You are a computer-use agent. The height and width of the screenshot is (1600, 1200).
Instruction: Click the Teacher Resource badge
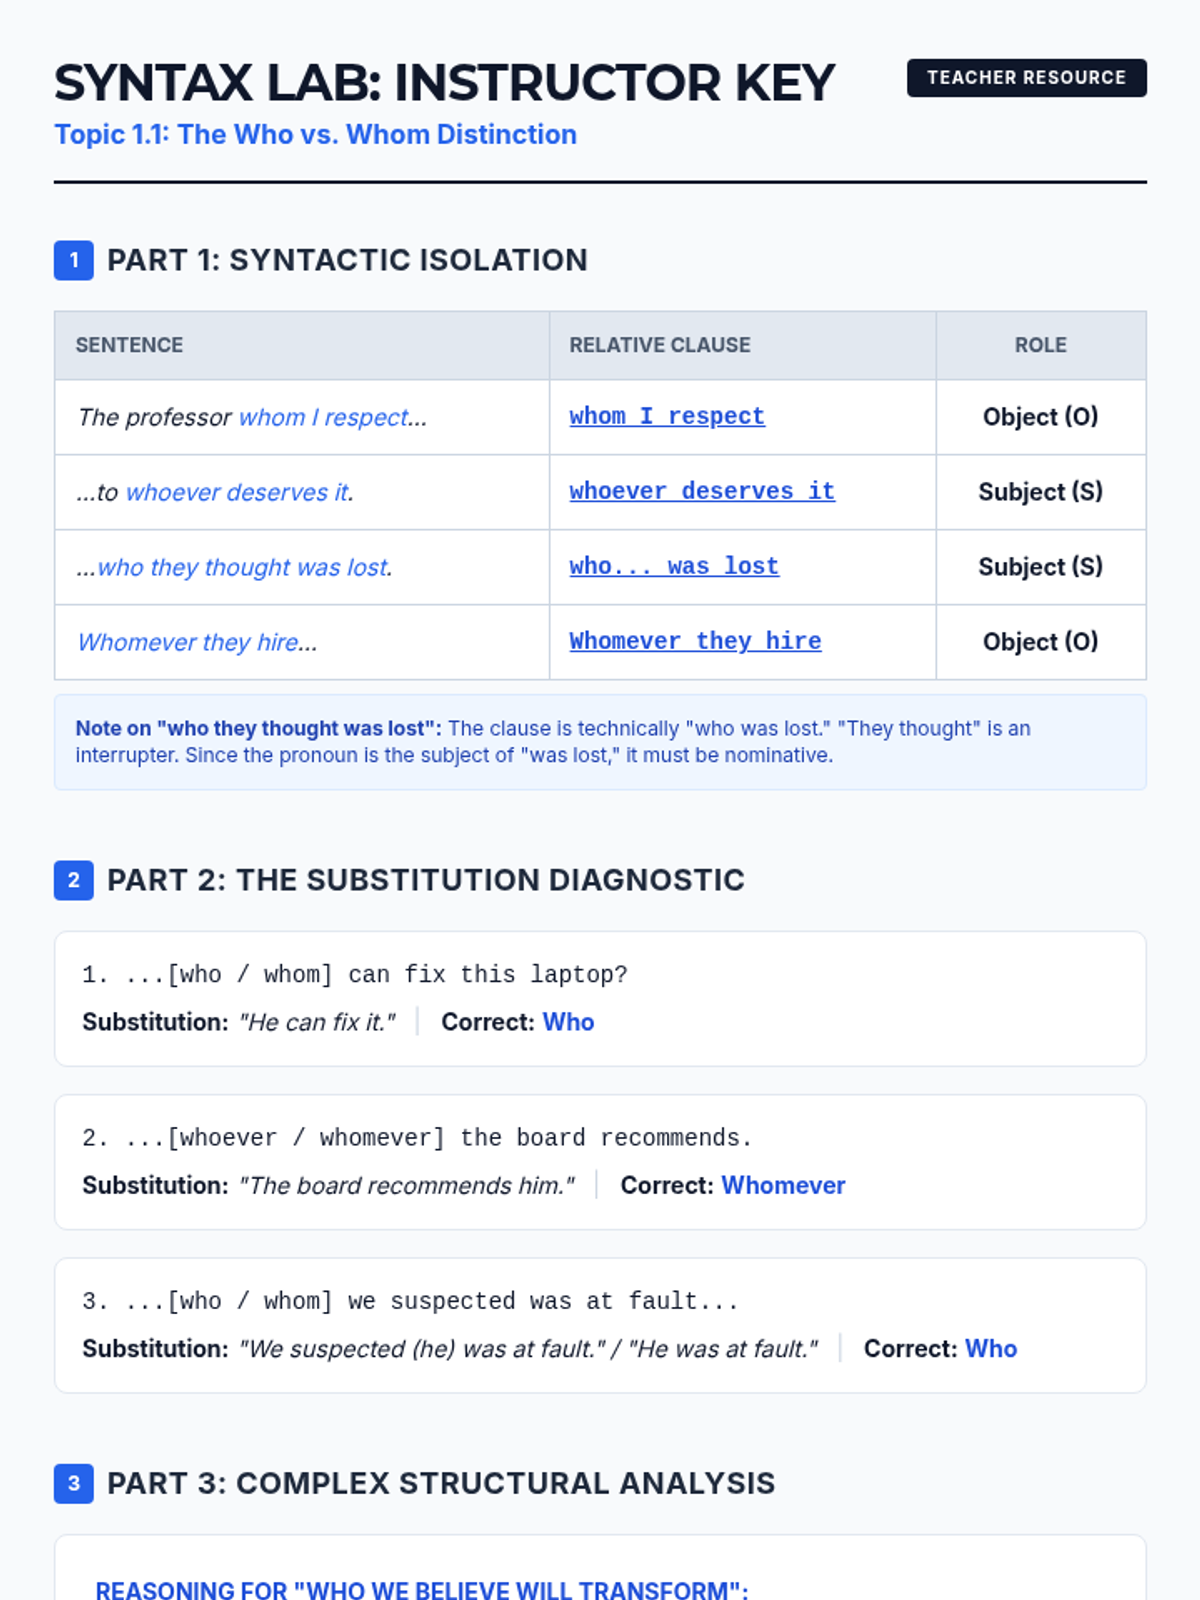(1026, 78)
